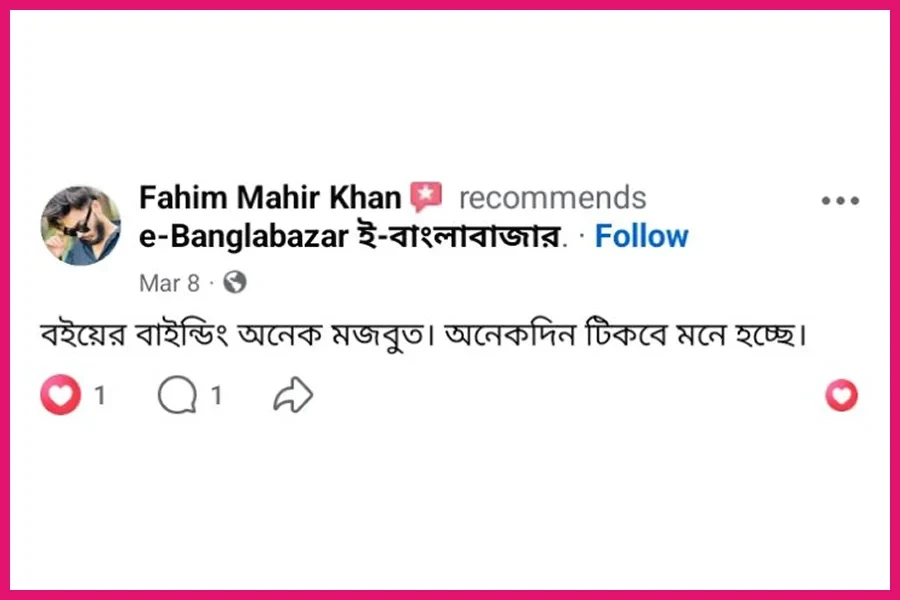The height and width of the screenshot is (600, 900).
Task: Open the three-dot post options menu
Action: (x=840, y=199)
